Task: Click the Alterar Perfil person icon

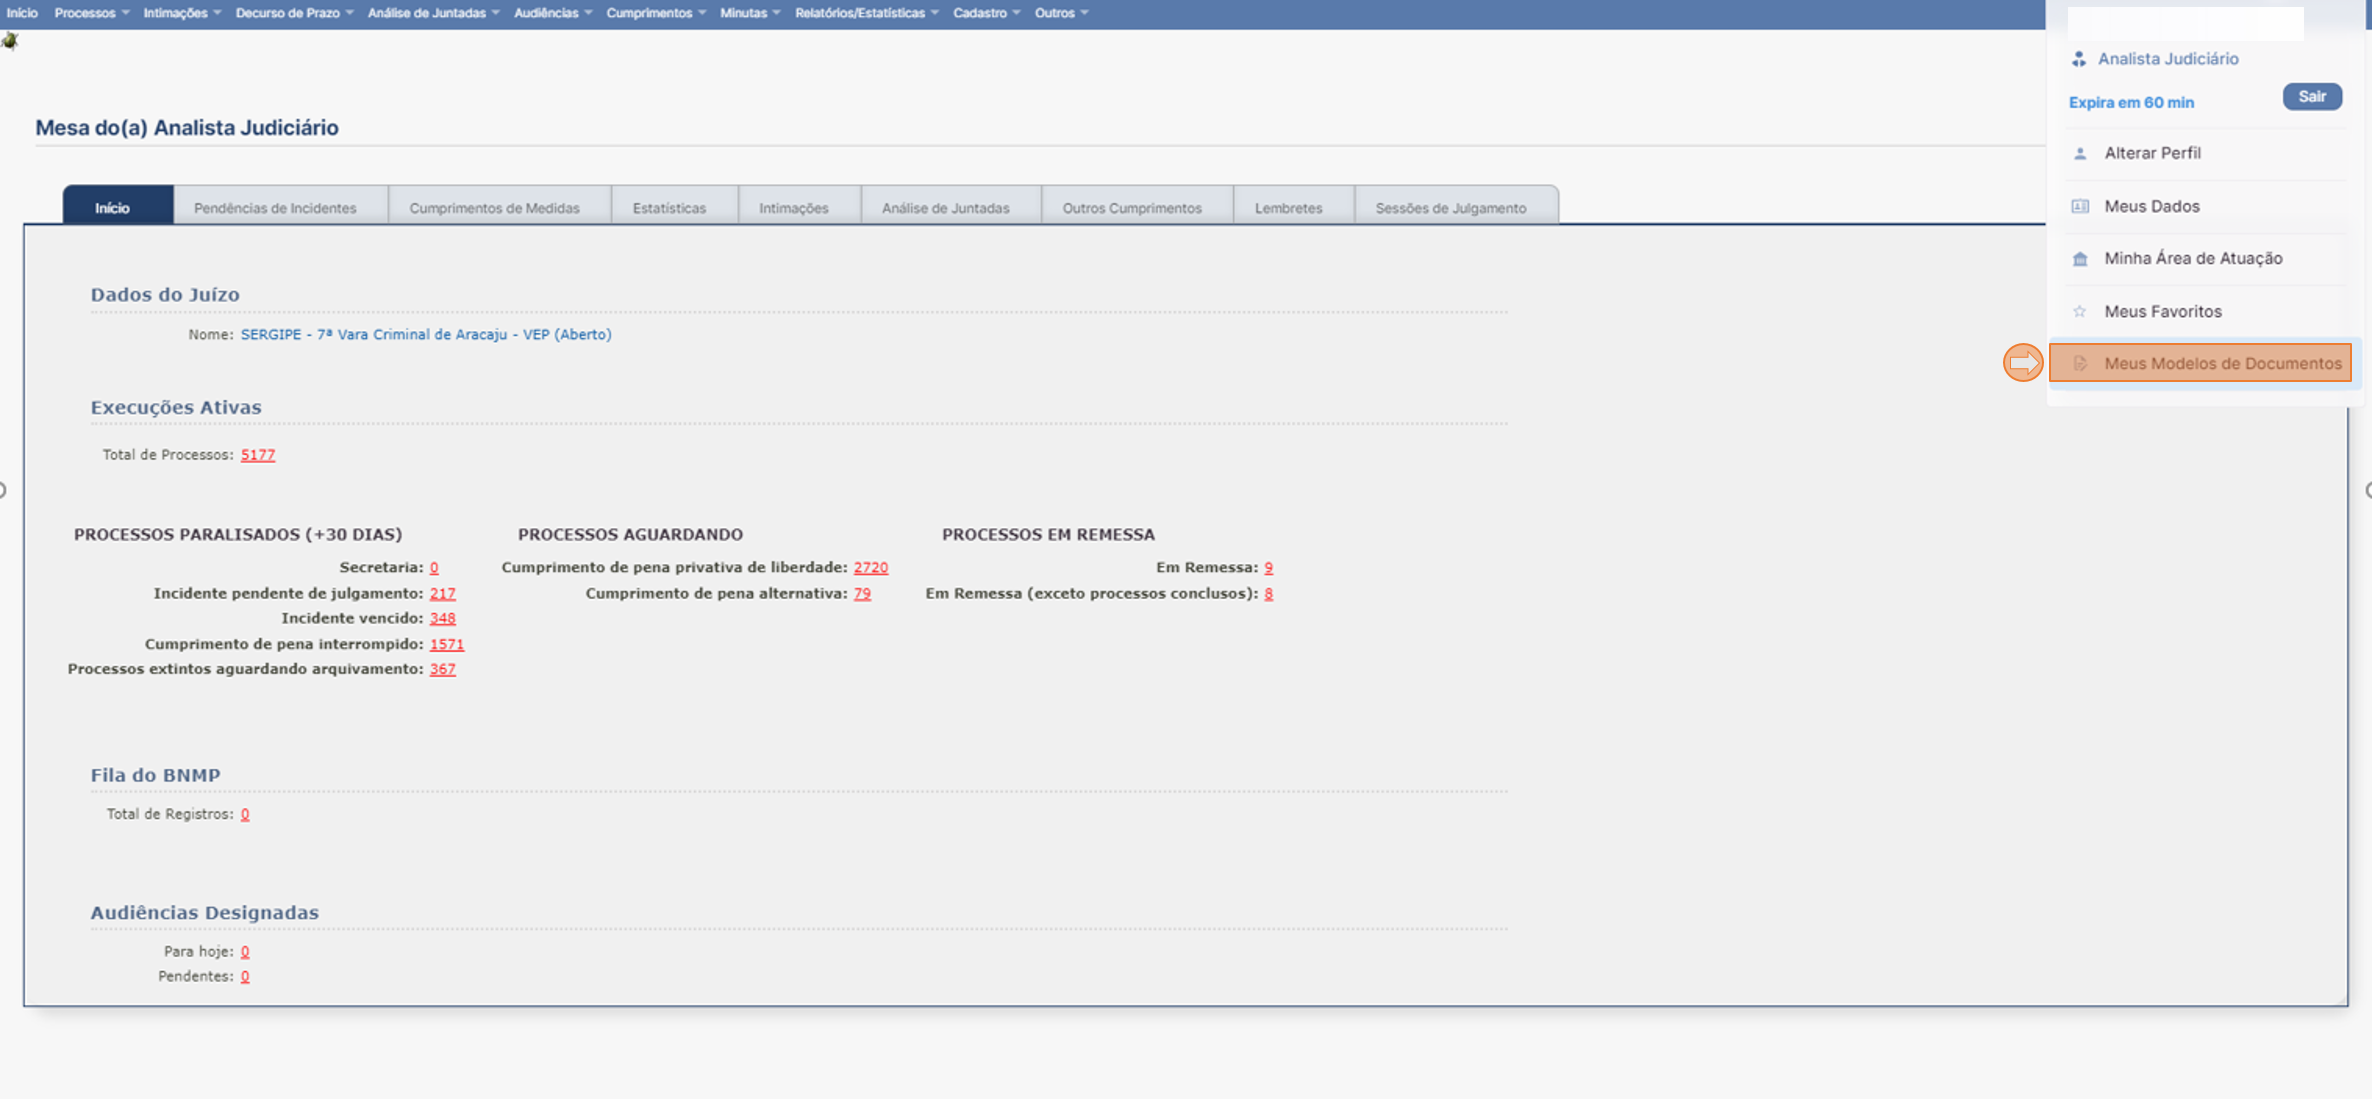Action: point(2080,153)
